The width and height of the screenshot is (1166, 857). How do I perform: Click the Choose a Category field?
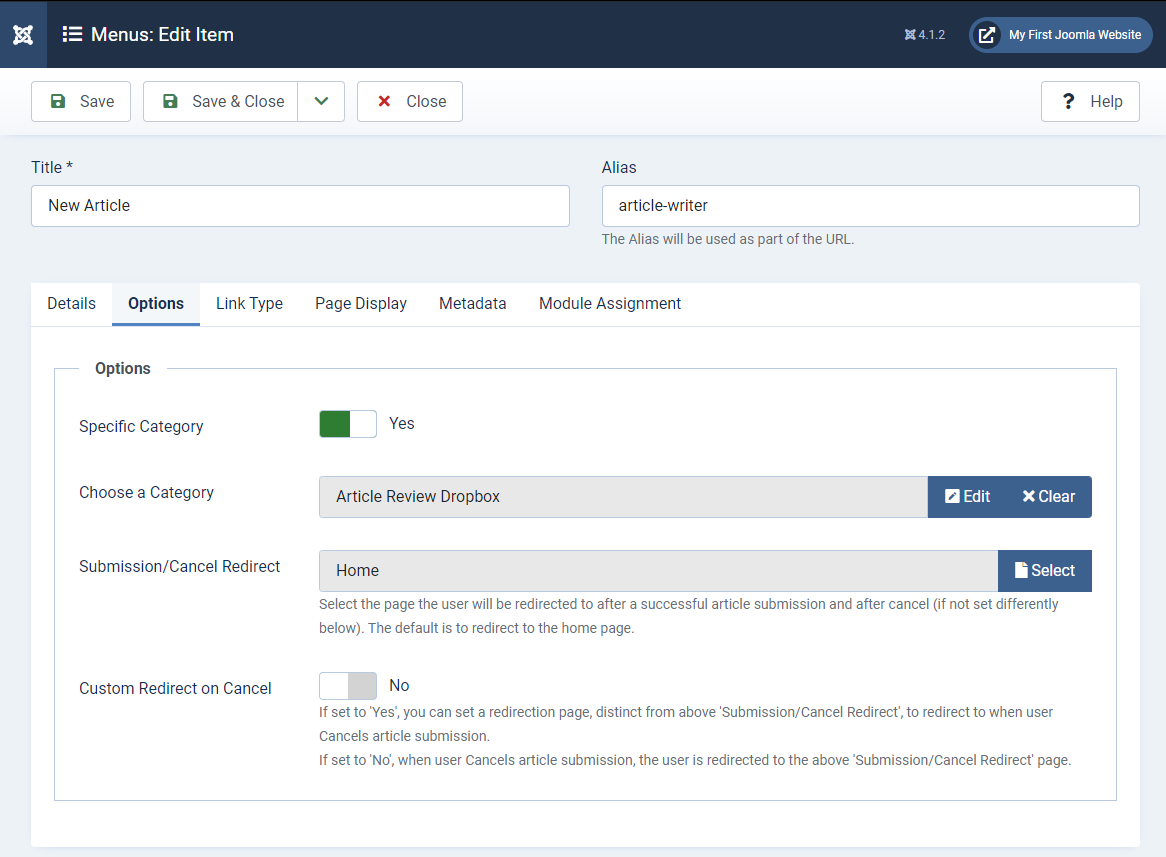623,497
